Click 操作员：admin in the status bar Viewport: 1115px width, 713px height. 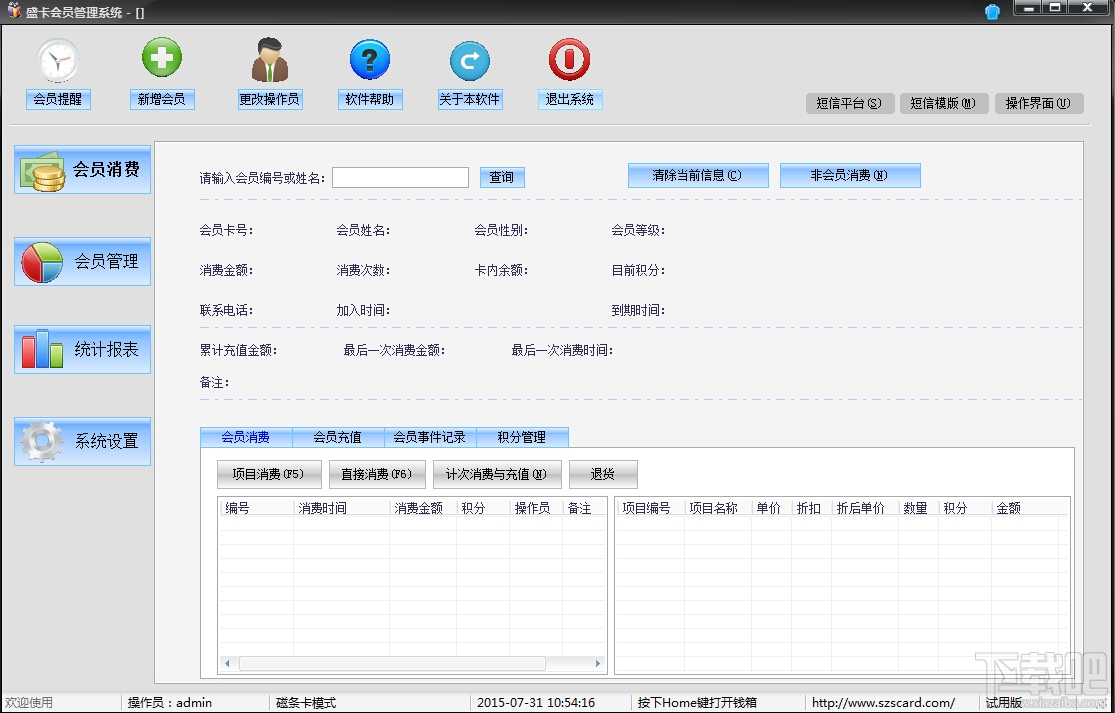[170, 702]
